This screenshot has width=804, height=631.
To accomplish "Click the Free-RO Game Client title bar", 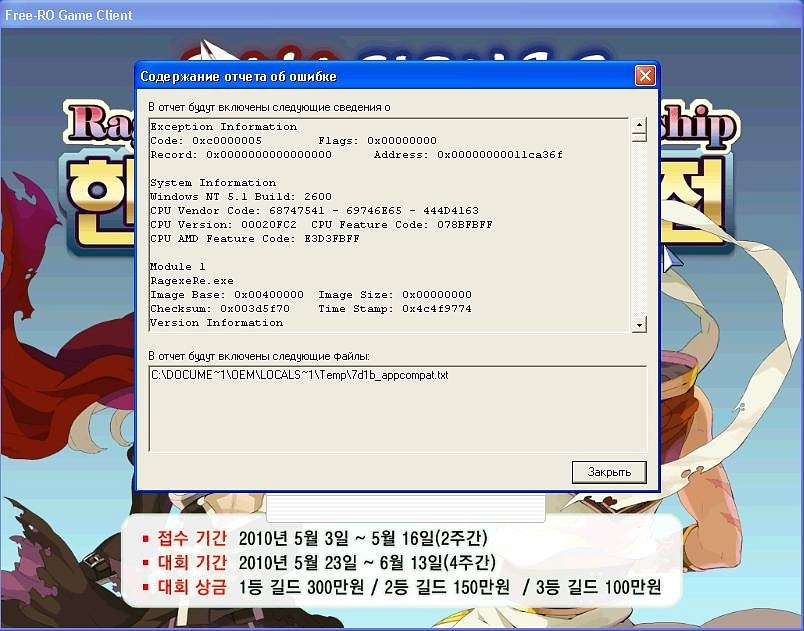I will (x=402, y=14).
